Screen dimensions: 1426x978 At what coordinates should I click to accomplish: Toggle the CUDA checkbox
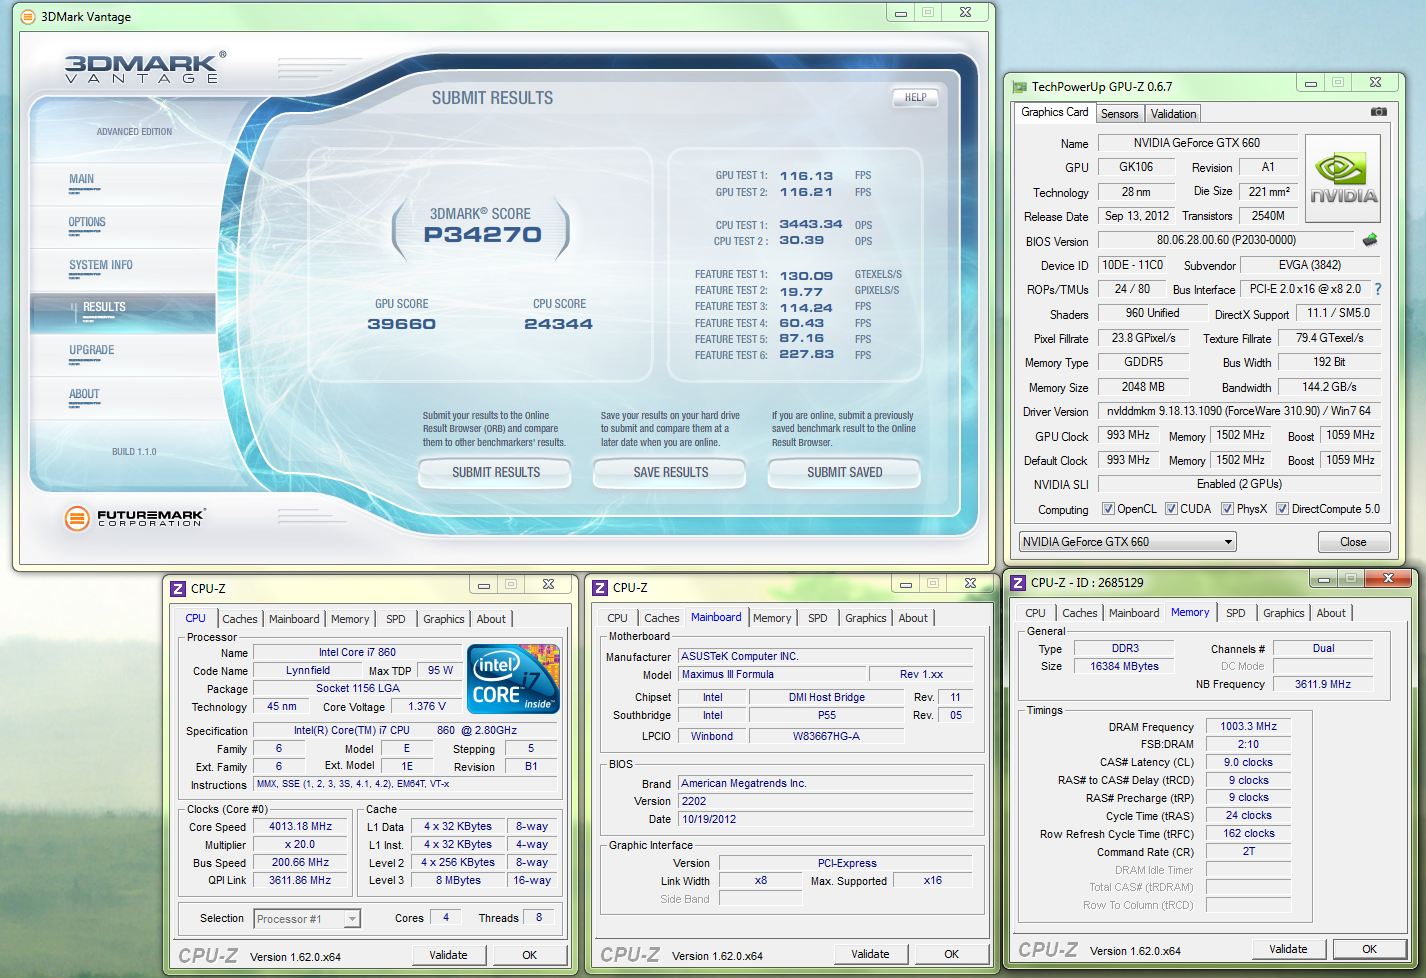coord(1171,509)
